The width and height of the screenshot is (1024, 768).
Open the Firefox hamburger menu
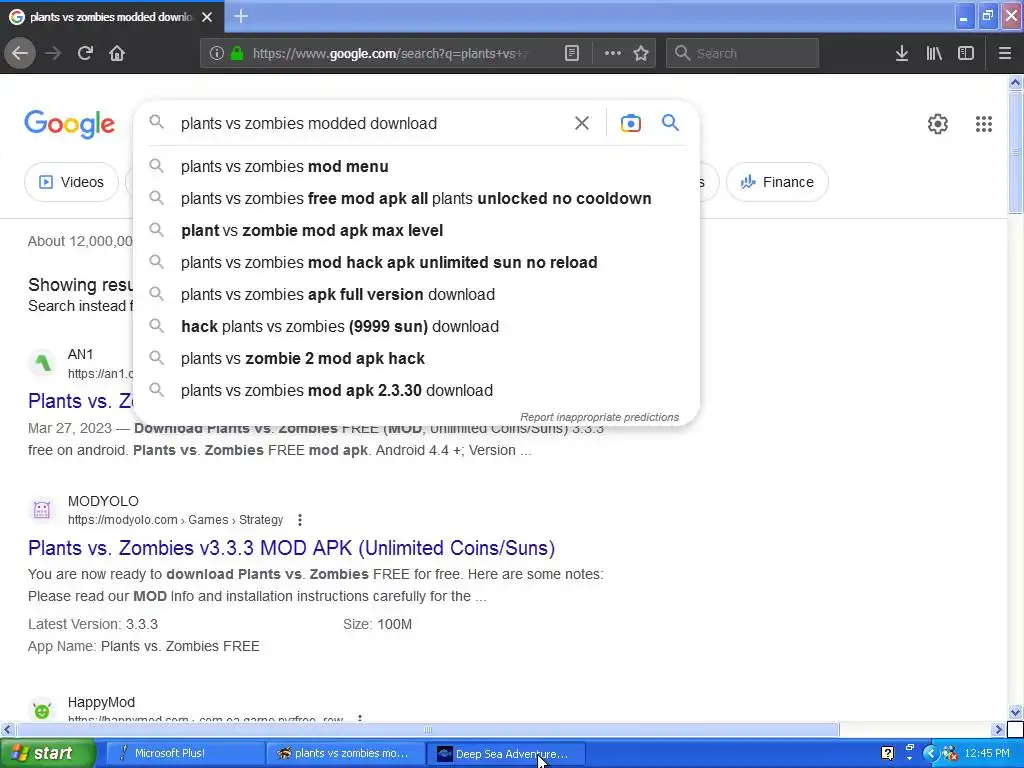click(1005, 54)
